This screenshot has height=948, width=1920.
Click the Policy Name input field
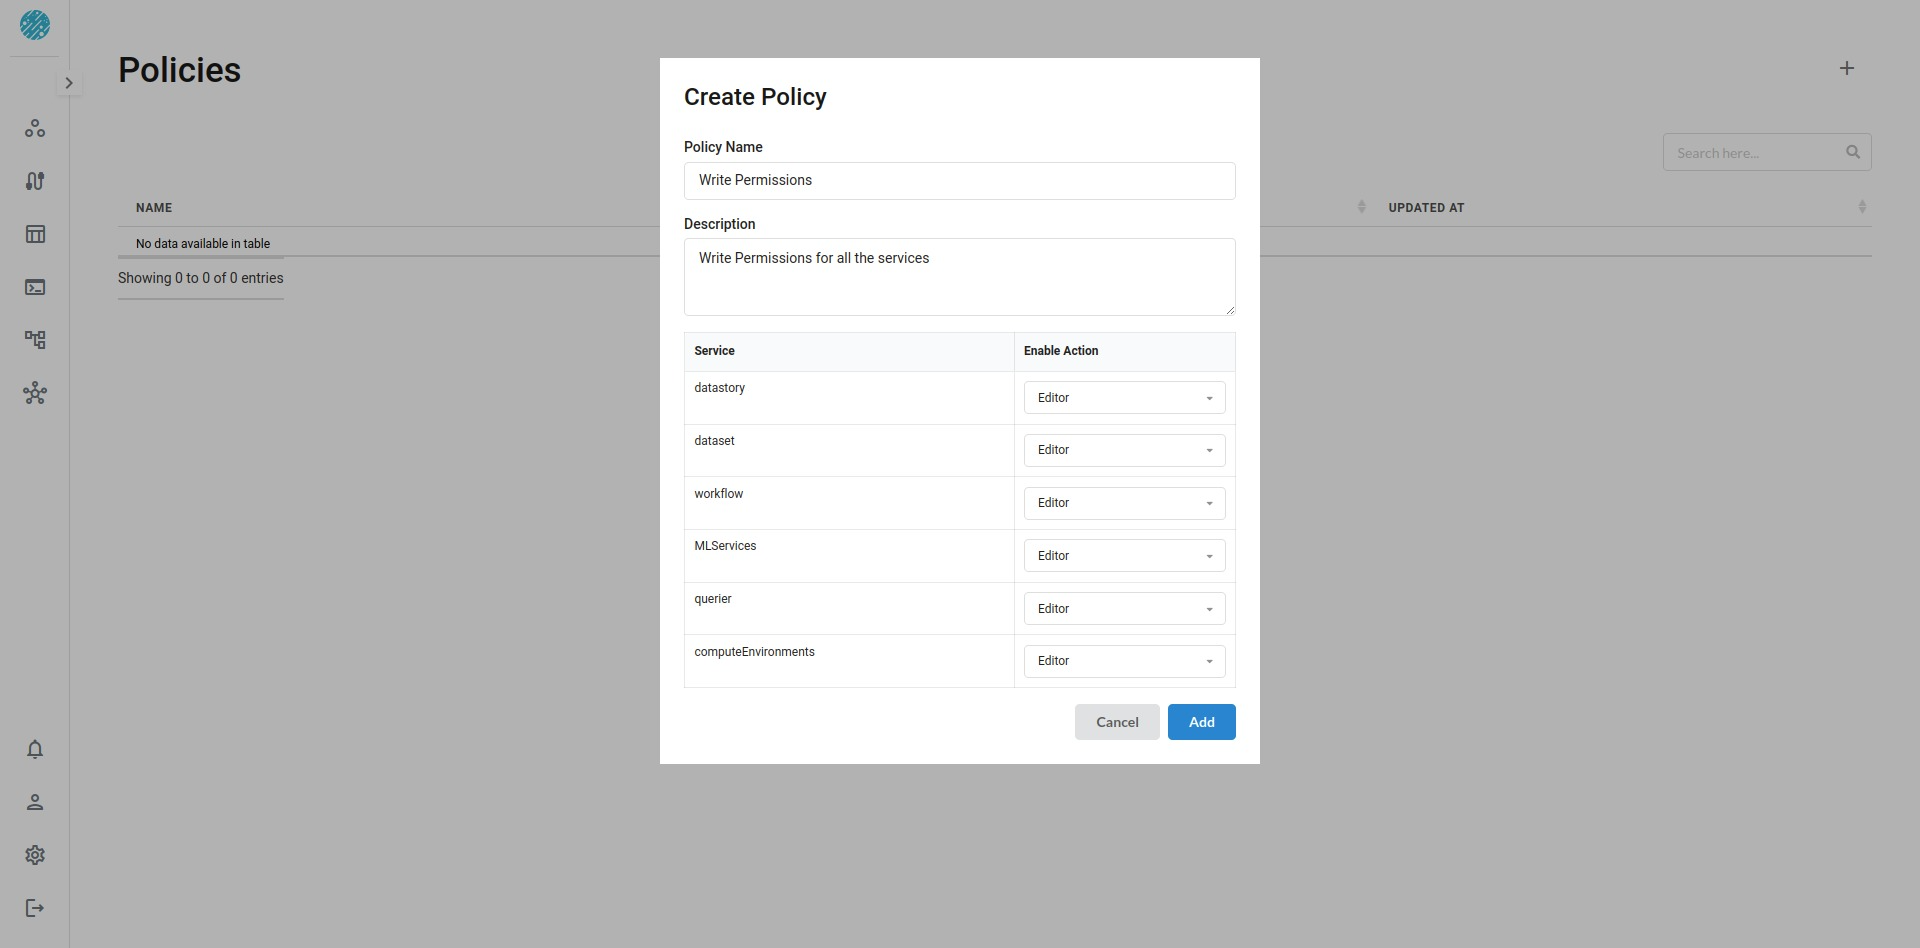point(960,181)
